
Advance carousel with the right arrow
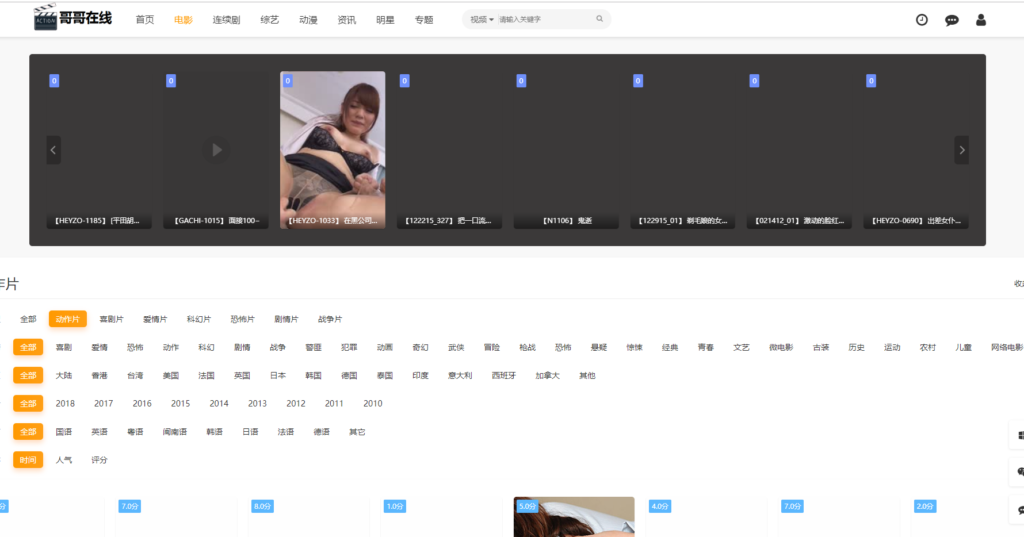pyautogui.click(x=961, y=150)
